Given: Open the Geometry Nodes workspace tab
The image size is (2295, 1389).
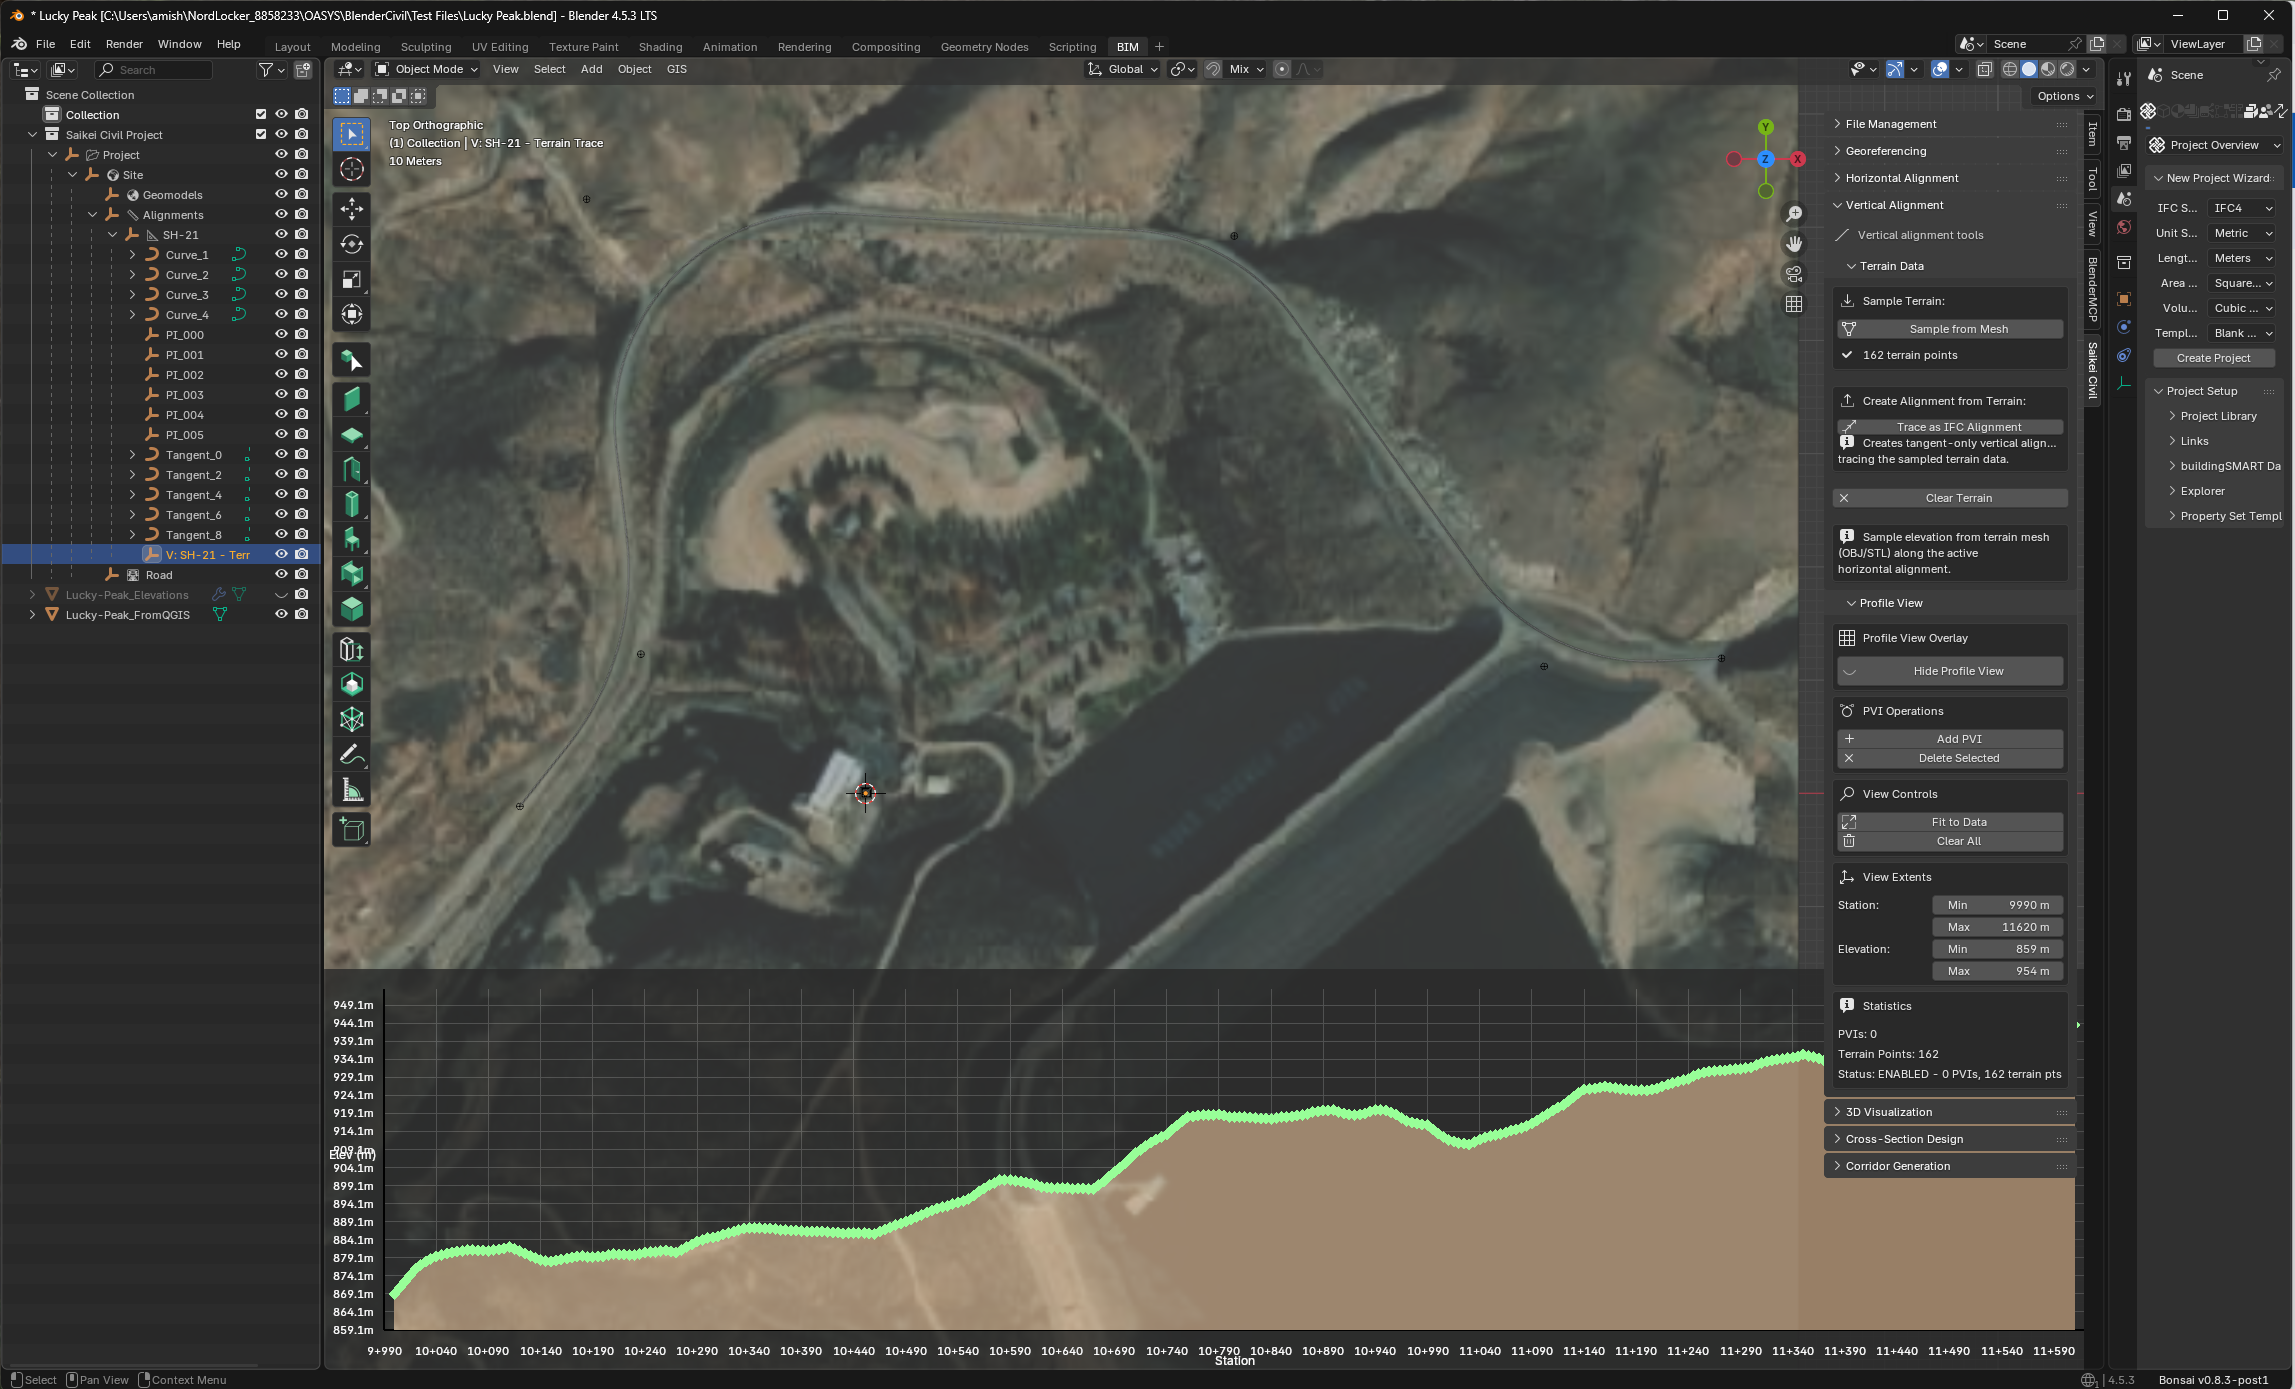Looking at the screenshot, I should [x=983, y=47].
